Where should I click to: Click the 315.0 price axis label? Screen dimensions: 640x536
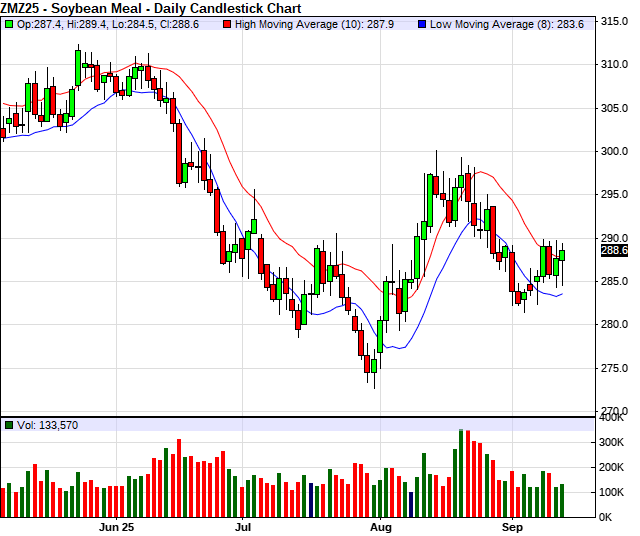click(x=613, y=21)
